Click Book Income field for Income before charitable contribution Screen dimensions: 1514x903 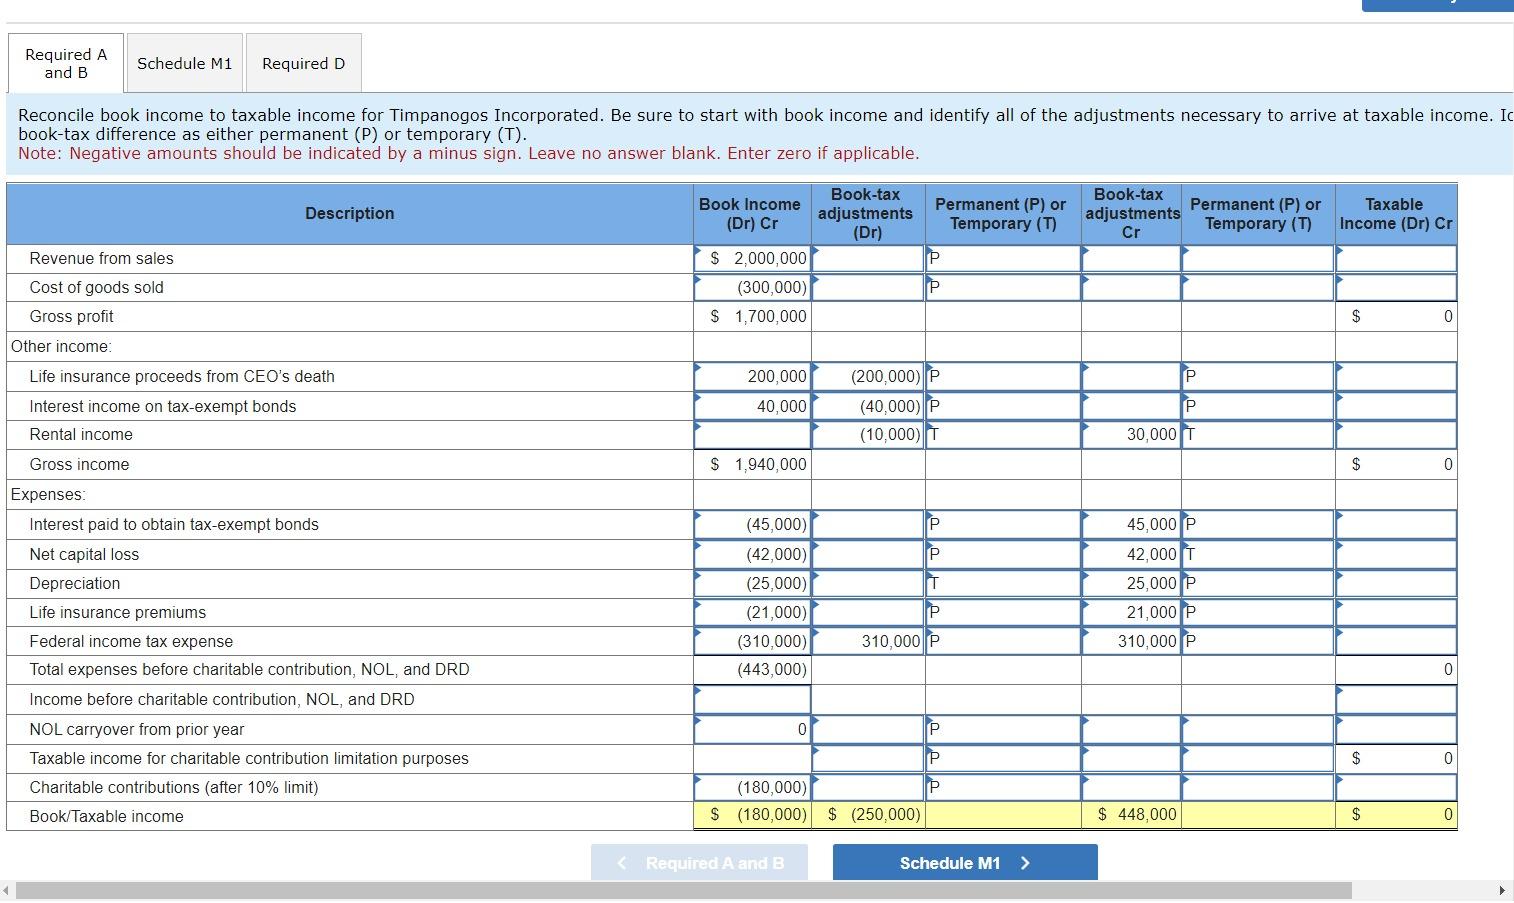click(x=752, y=699)
